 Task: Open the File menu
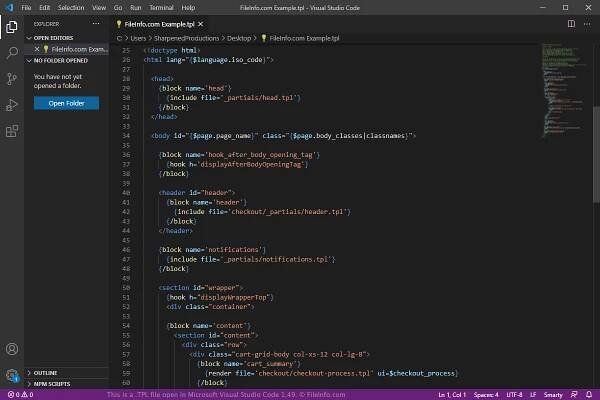tap(26, 8)
